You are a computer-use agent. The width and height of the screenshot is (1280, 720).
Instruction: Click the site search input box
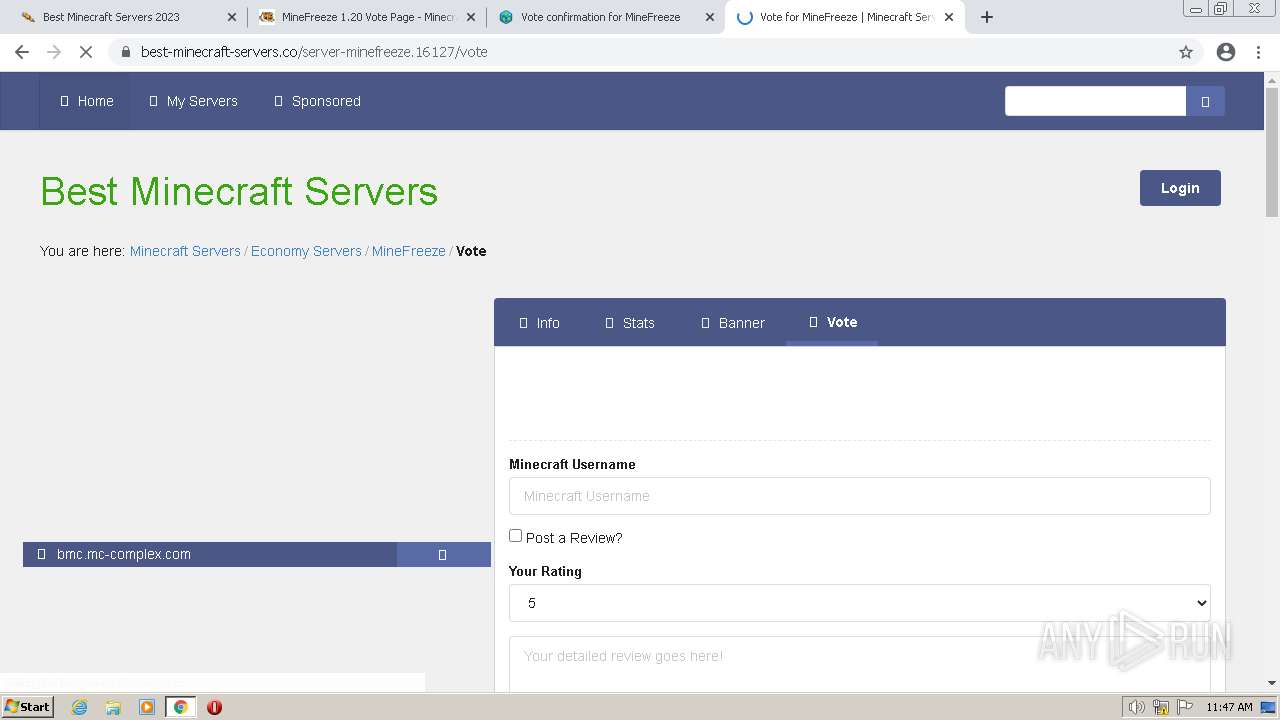pos(1095,101)
